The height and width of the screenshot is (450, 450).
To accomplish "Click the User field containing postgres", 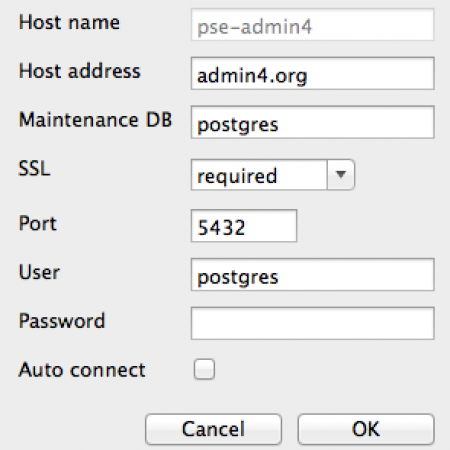I will [x=312, y=275].
